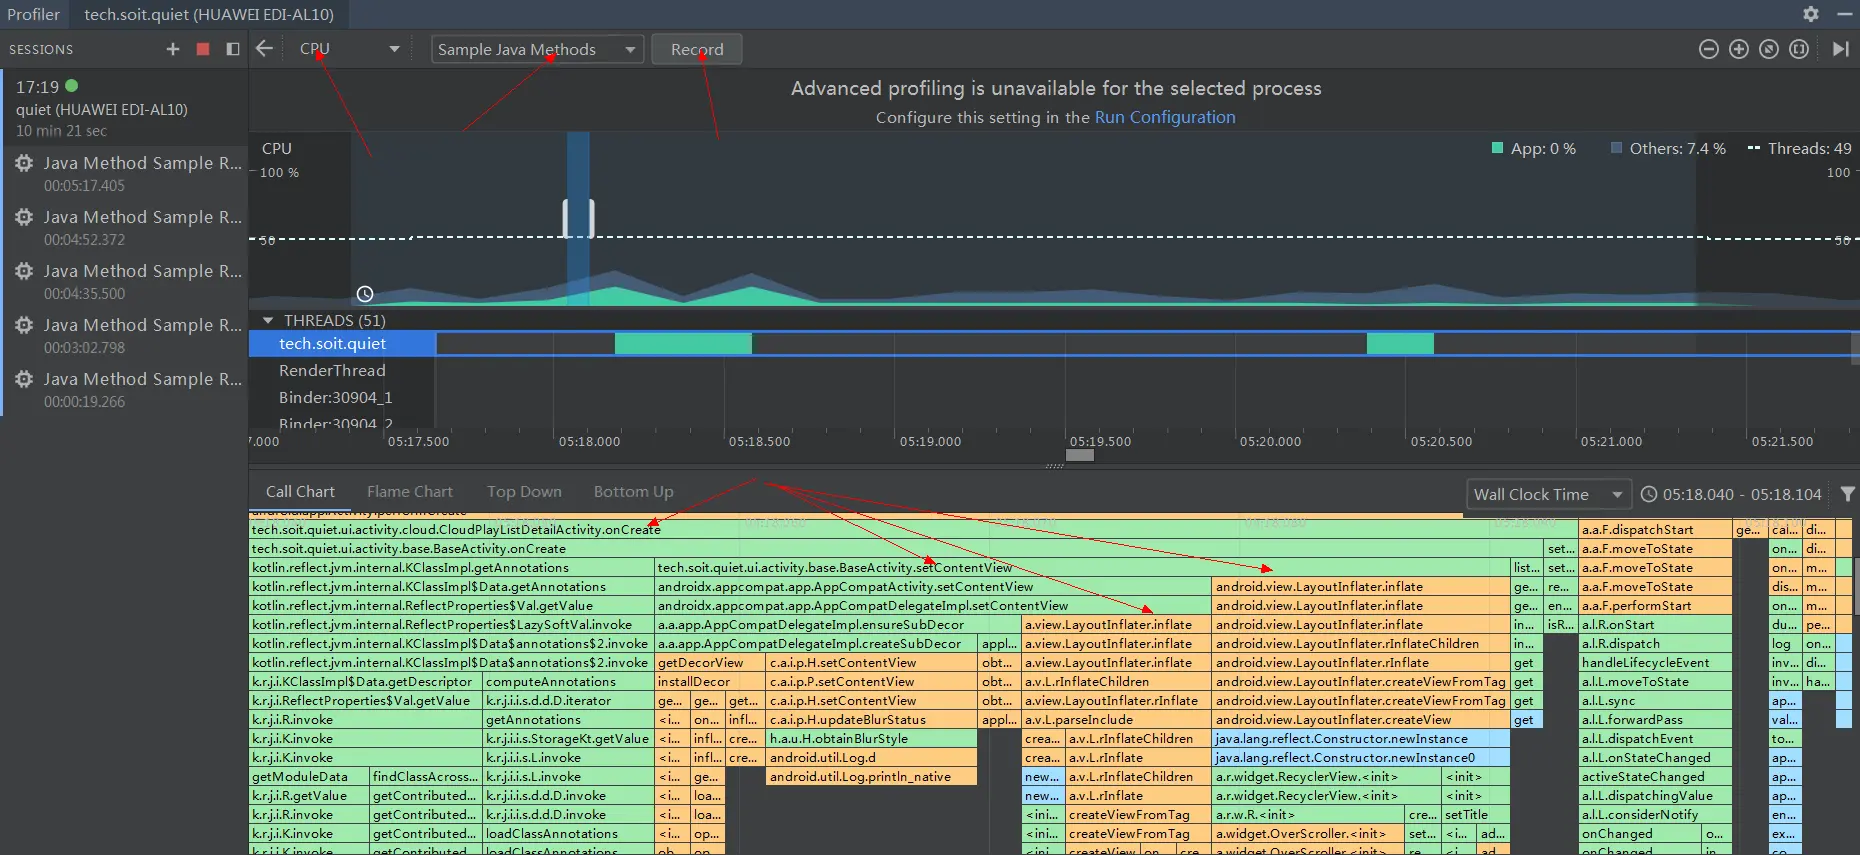The height and width of the screenshot is (855, 1860).
Task: Open the Profiler settings gear
Action: point(1811,14)
